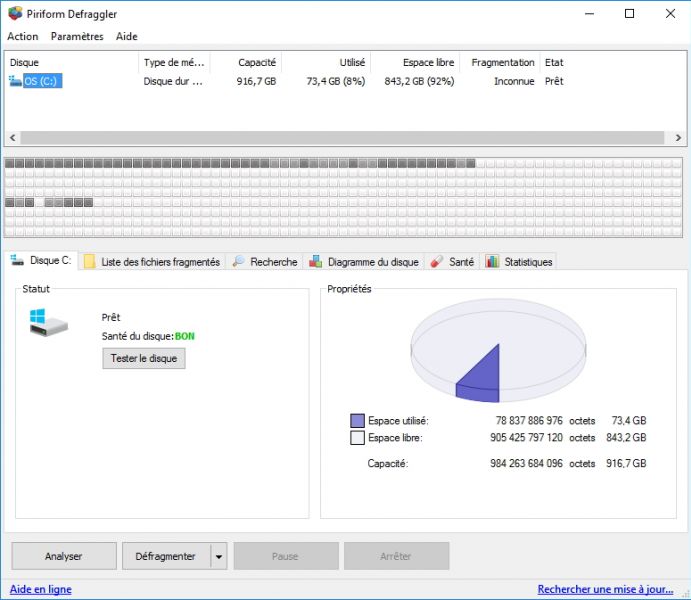The width and height of the screenshot is (691, 600).
Task: Click the Type de mé... column header
Action: (174, 63)
